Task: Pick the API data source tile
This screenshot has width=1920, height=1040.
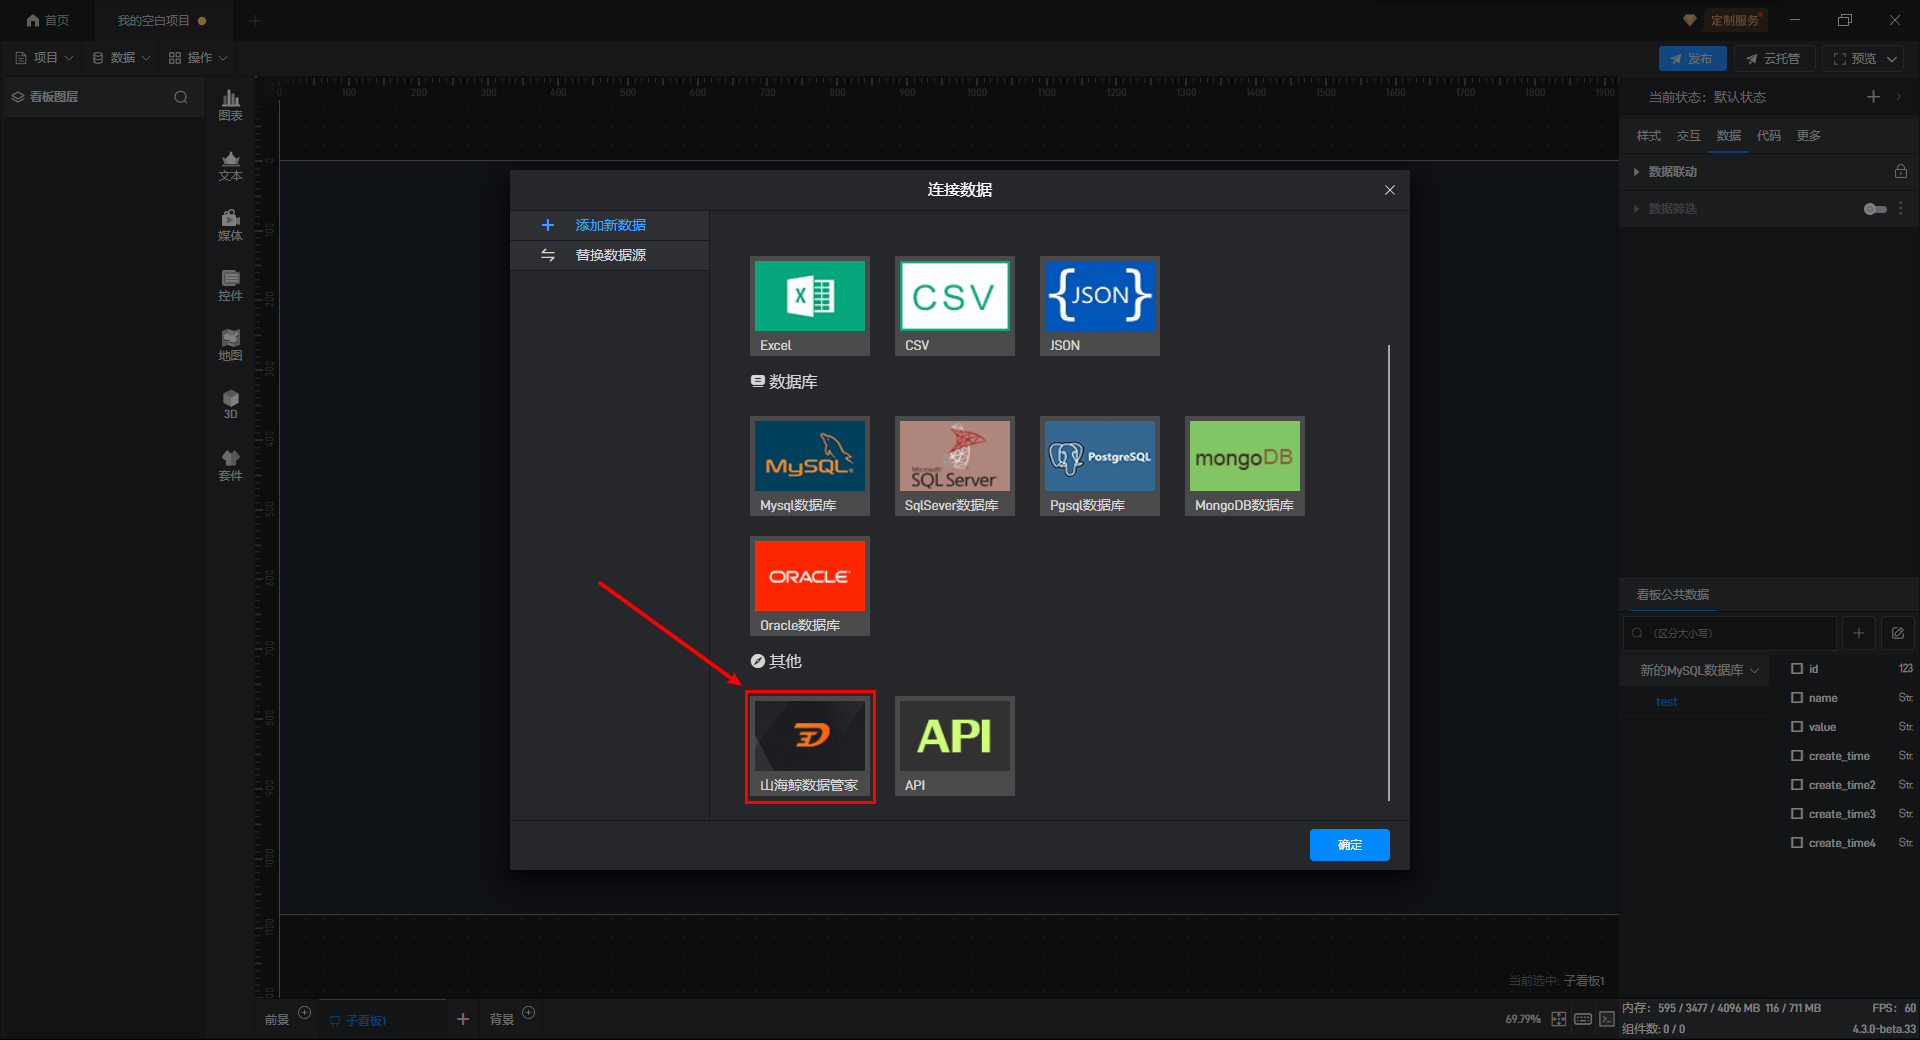Action: pyautogui.click(x=954, y=746)
